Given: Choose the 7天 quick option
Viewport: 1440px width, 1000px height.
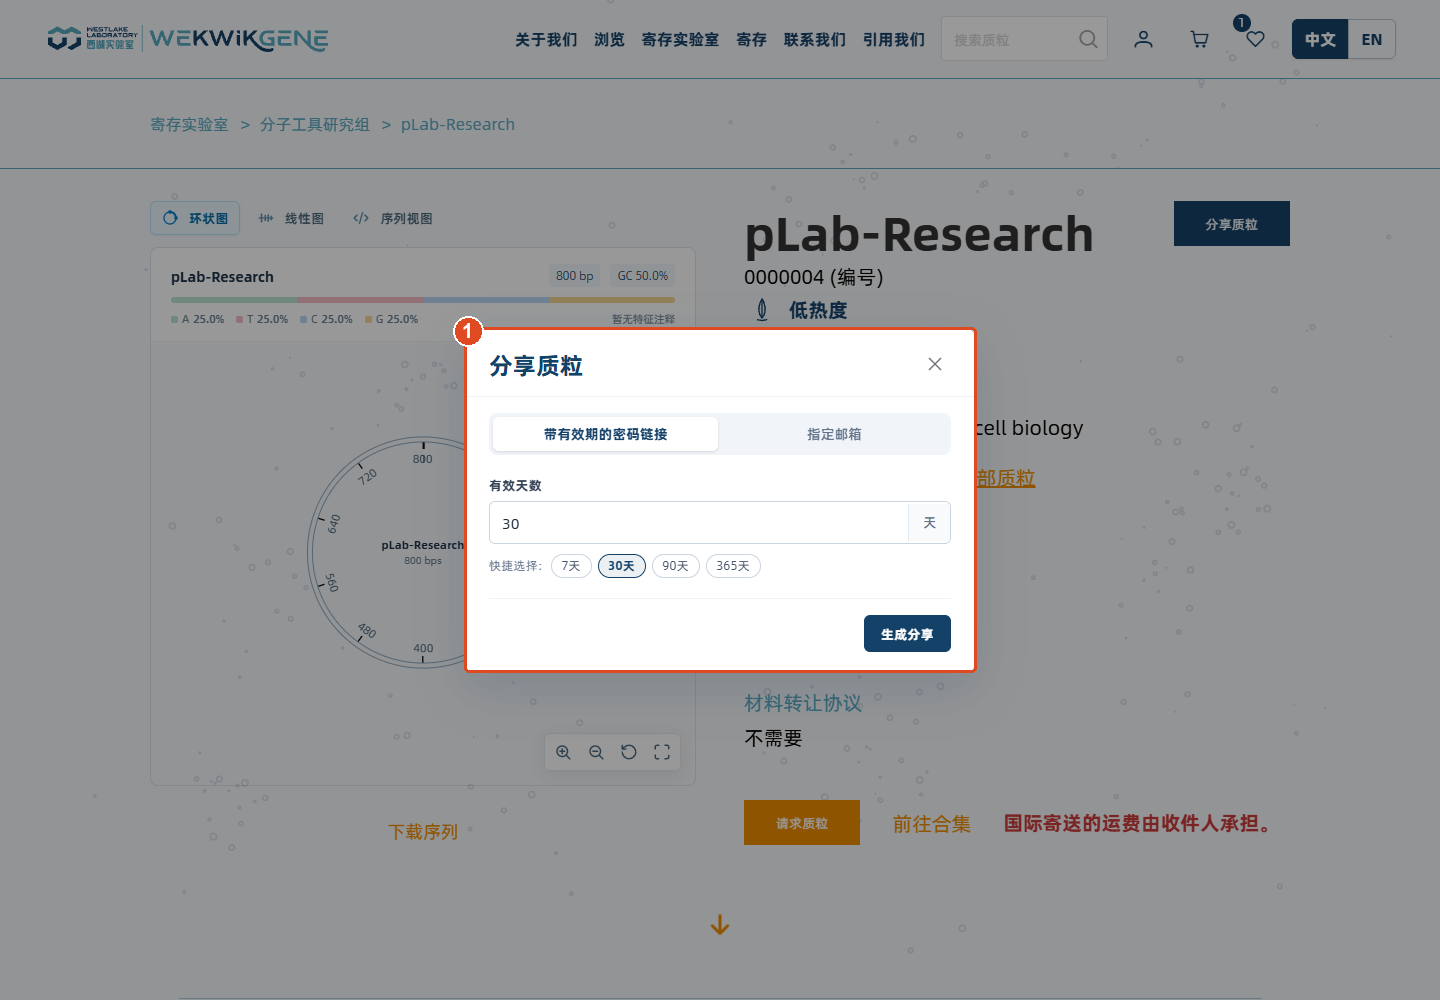Looking at the screenshot, I should [x=571, y=566].
